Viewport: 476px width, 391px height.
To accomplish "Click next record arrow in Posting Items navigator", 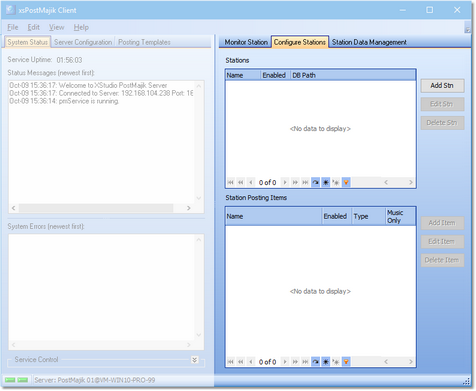I will [x=285, y=362].
